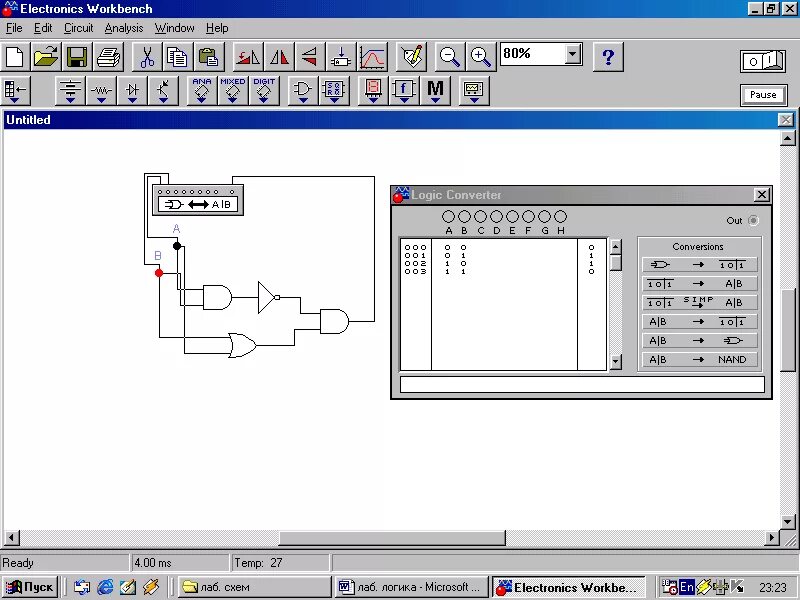Toggle input B circle in Logic Converter

click(x=464, y=217)
